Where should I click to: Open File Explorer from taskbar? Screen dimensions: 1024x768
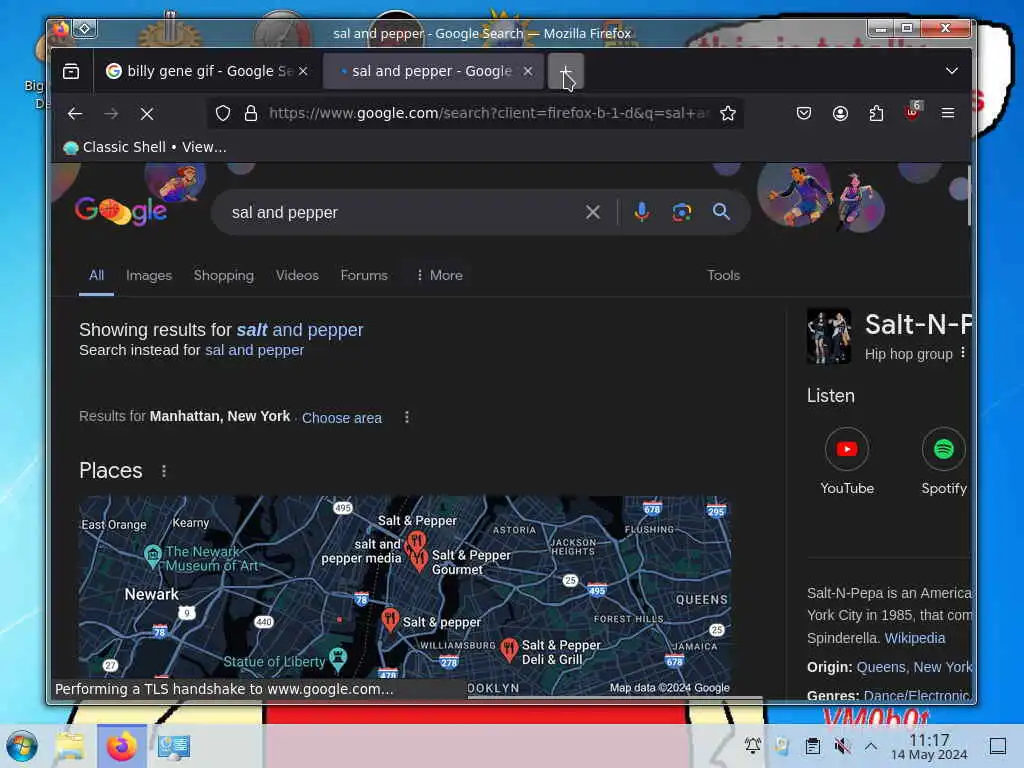[69, 746]
